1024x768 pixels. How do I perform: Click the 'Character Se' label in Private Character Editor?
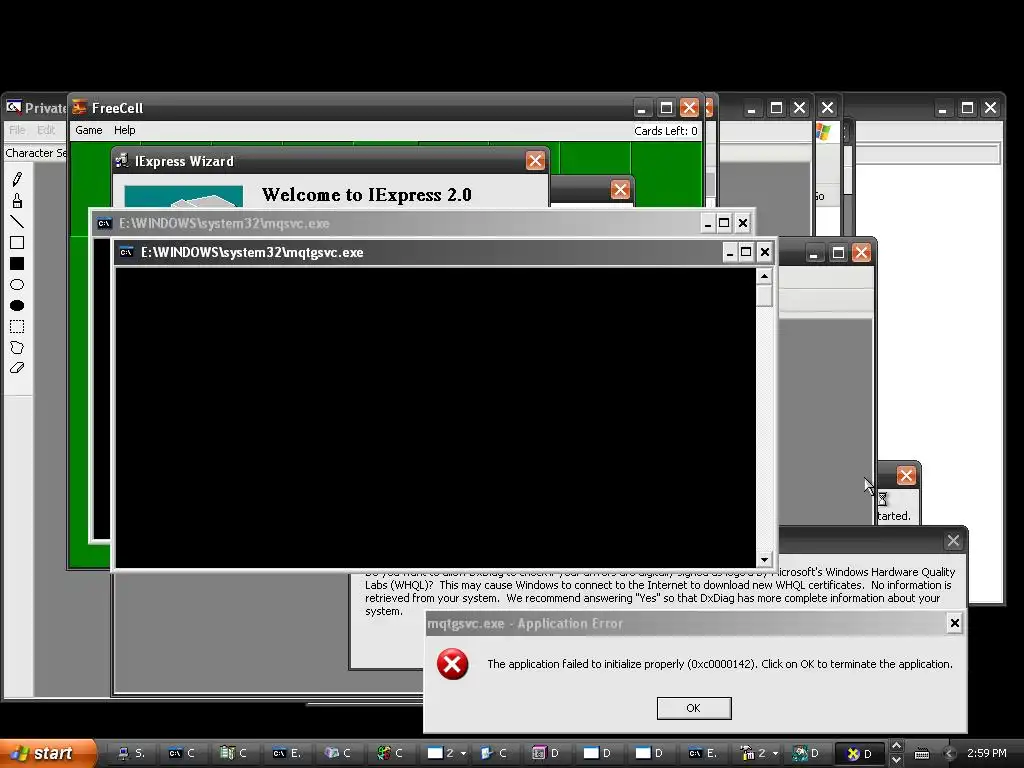(36, 153)
